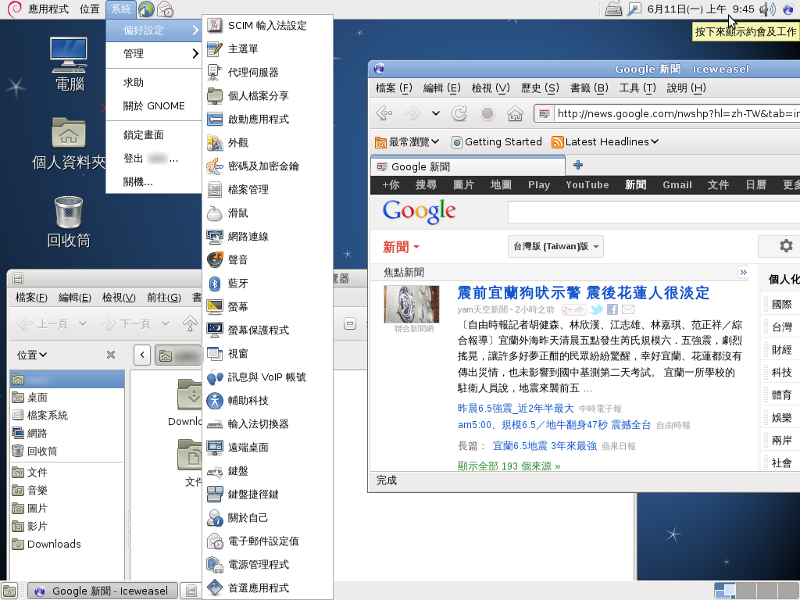The image size is (800, 600).
Task: Click the 訊息與 VoIP 帳號 icon
Action: (215, 377)
